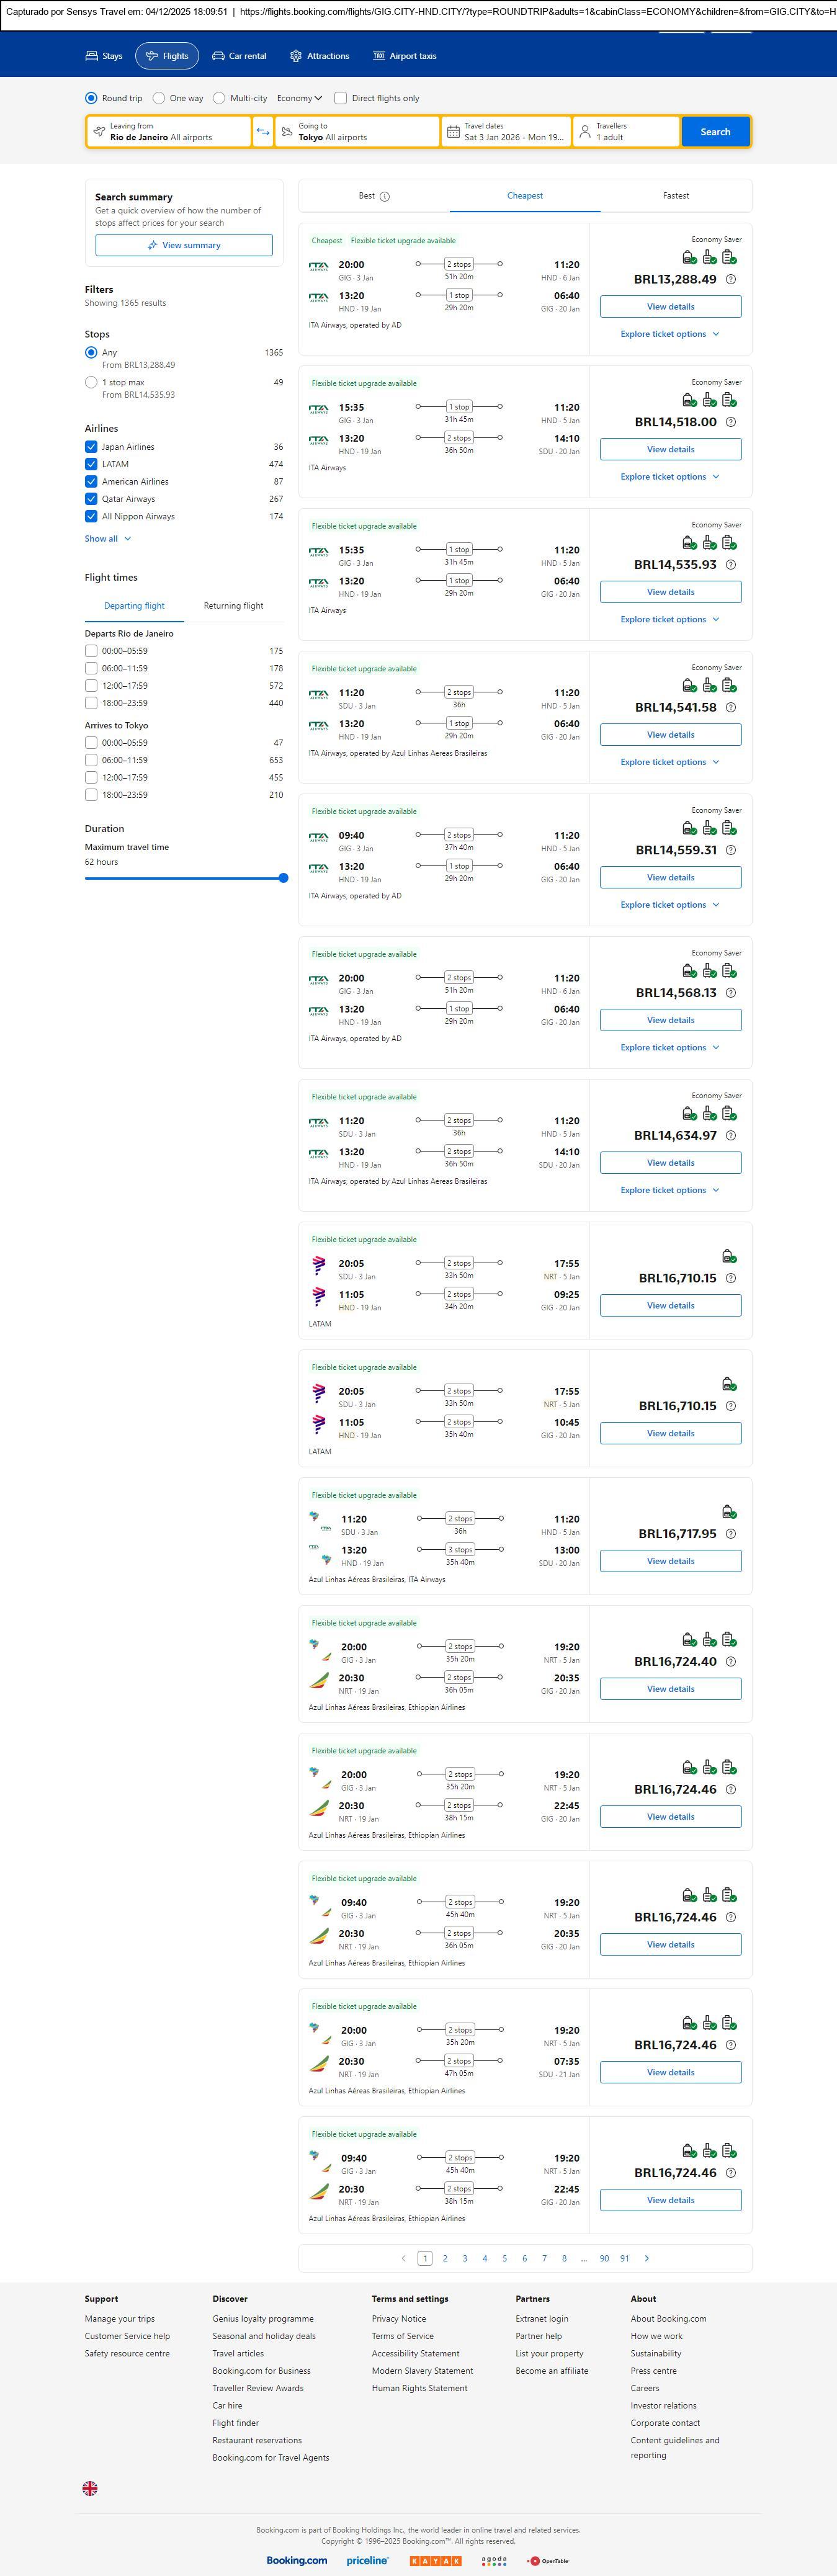The width and height of the screenshot is (837, 2576).
Task: Click the Attractions icon in top navigation
Action: [296, 56]
